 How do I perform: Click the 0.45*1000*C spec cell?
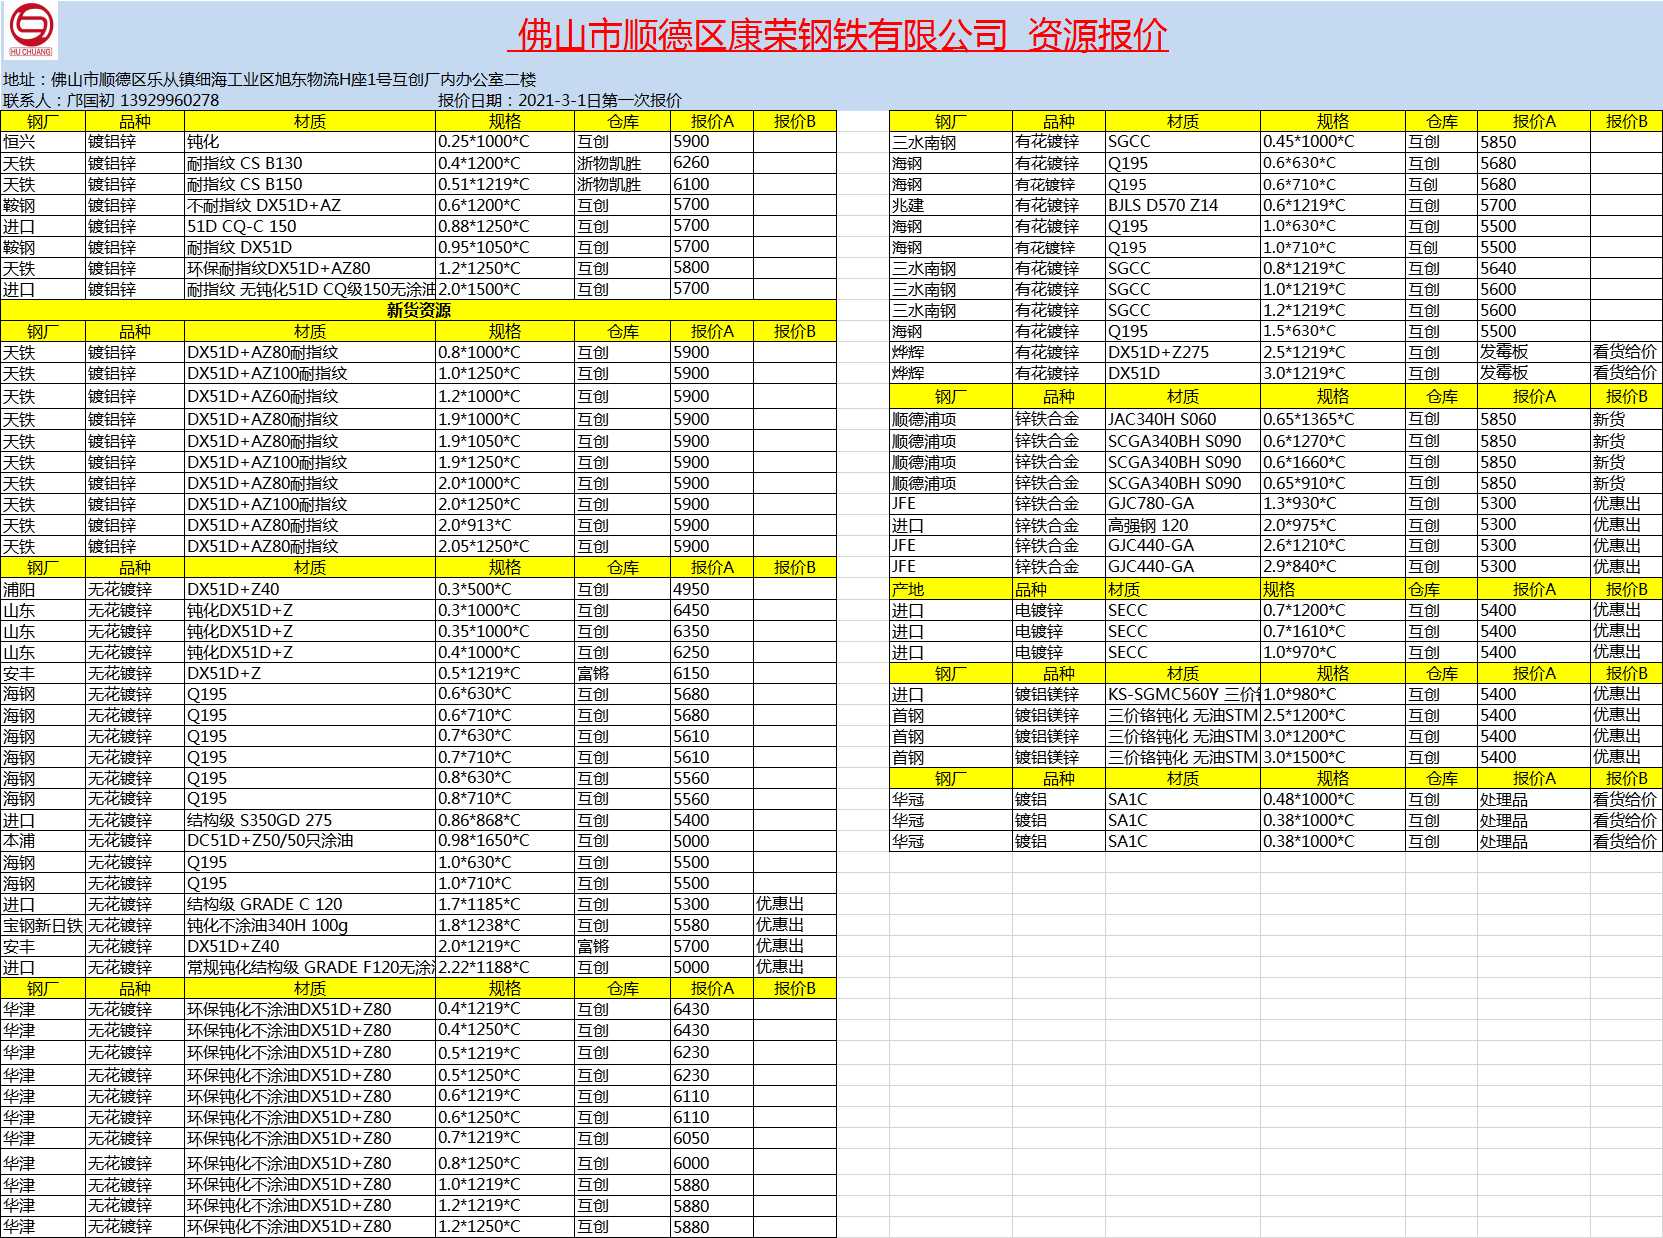coord(1333,142)
